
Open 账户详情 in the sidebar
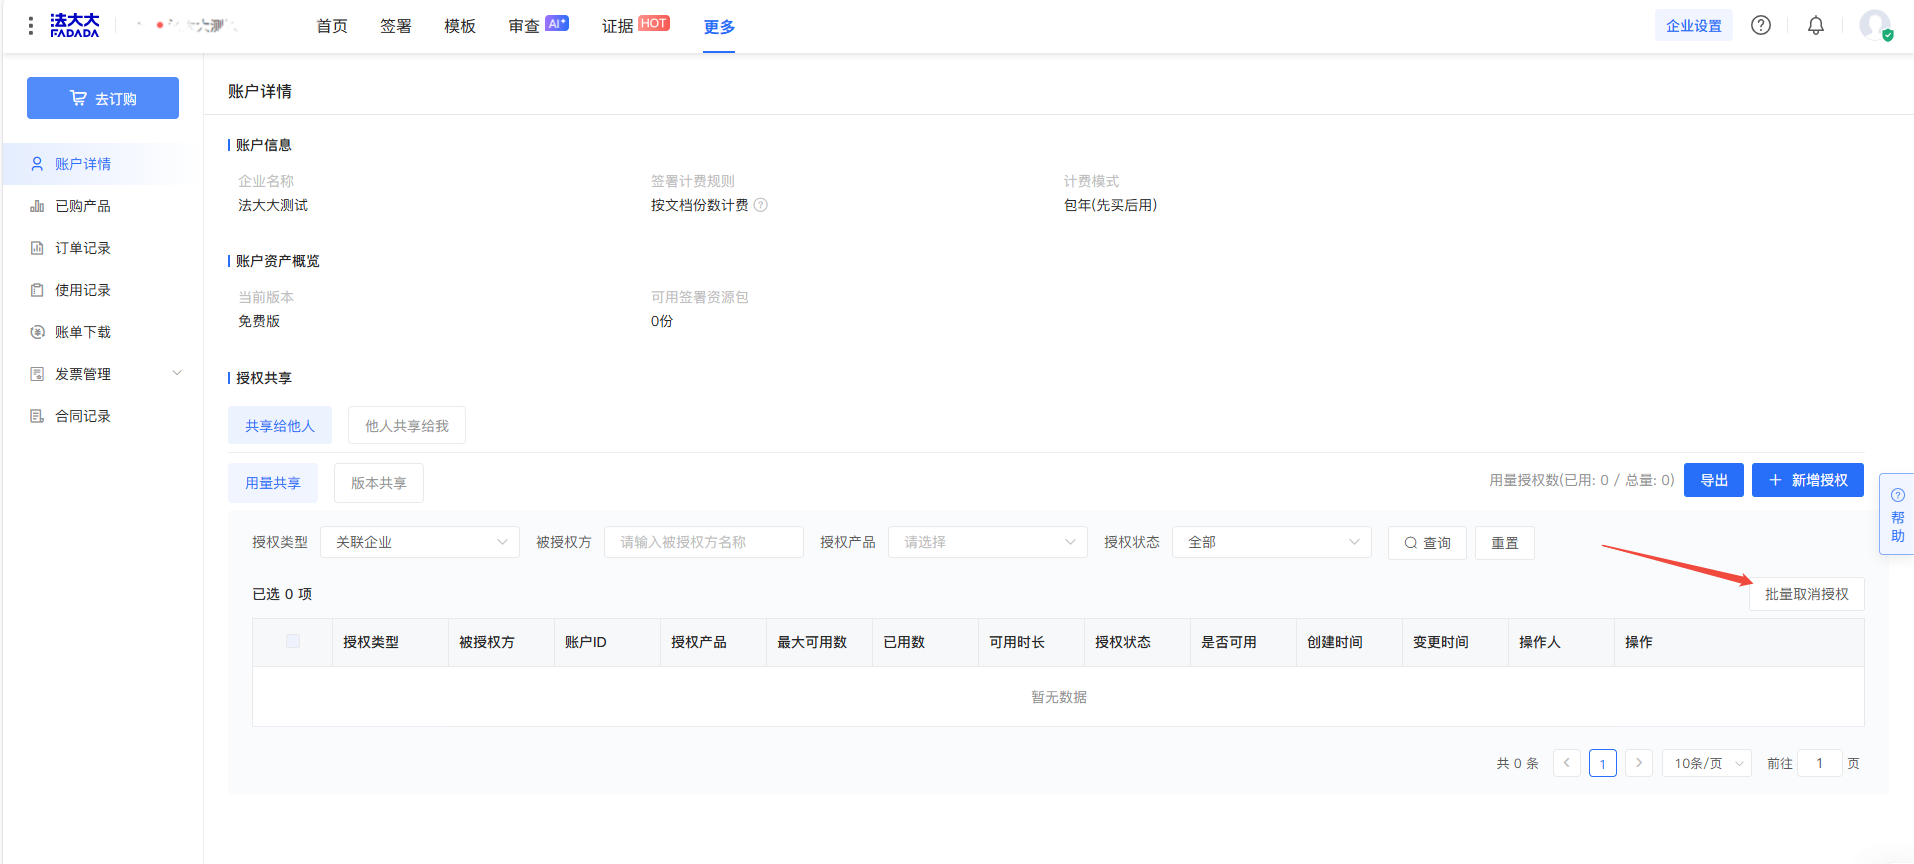tap(102, 164)
